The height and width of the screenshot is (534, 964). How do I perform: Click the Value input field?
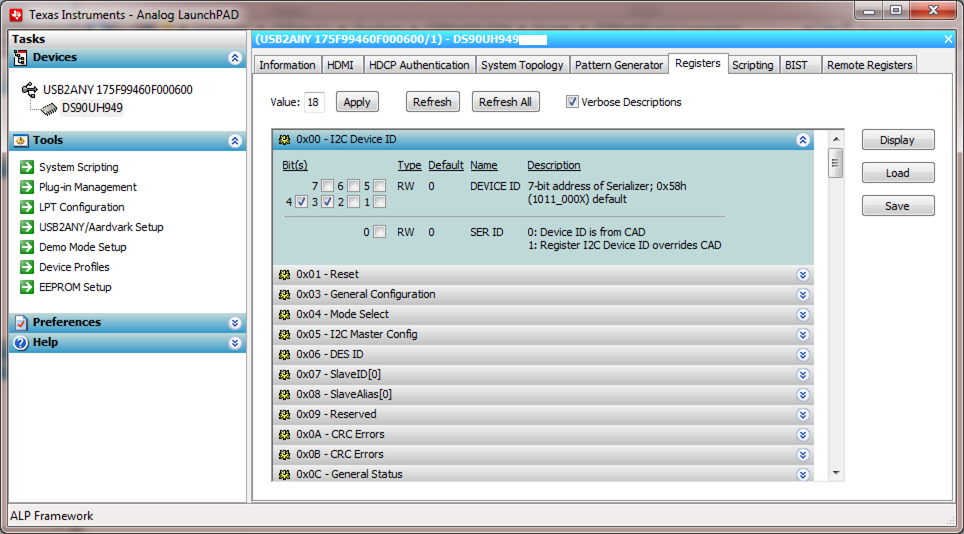pos(314,102)
